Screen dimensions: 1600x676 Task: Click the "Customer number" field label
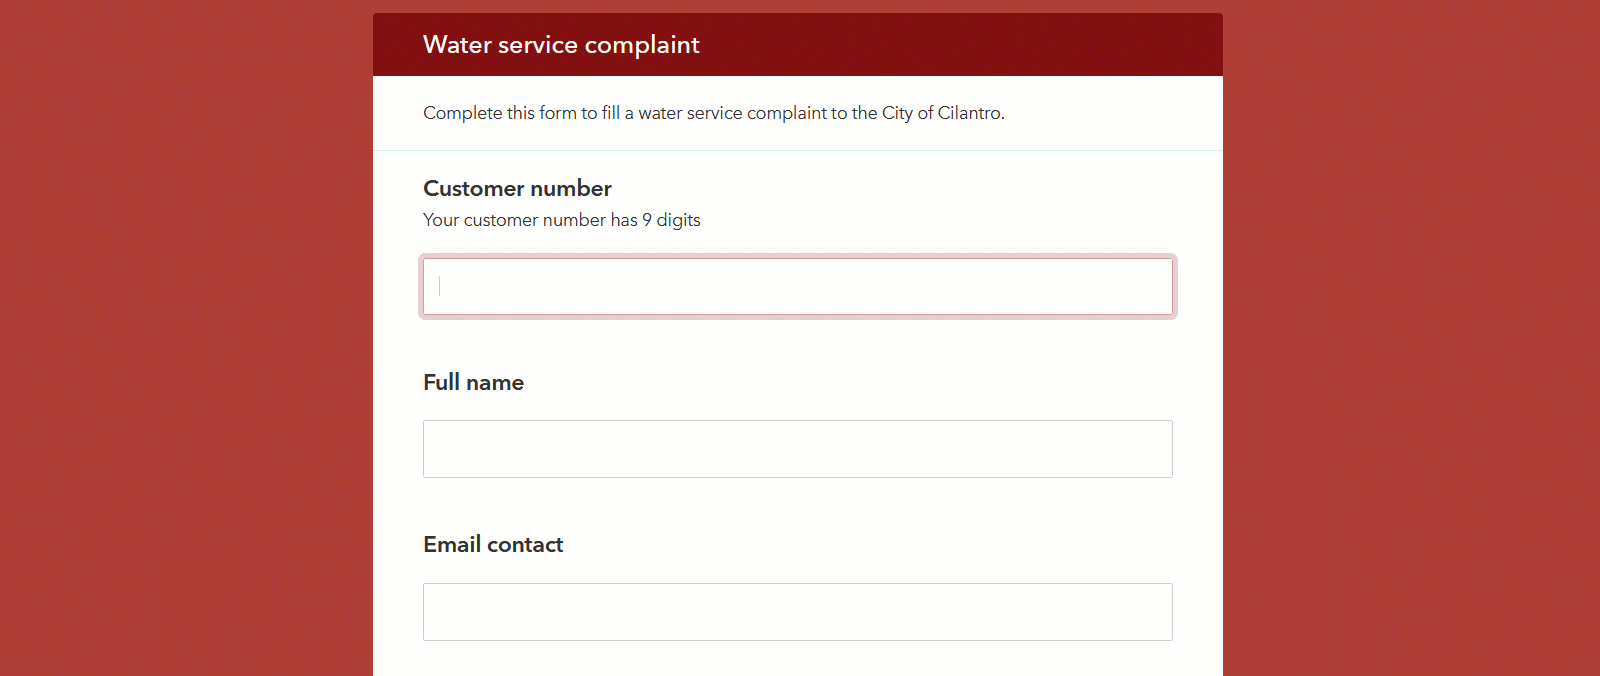[x=517, y=189]
